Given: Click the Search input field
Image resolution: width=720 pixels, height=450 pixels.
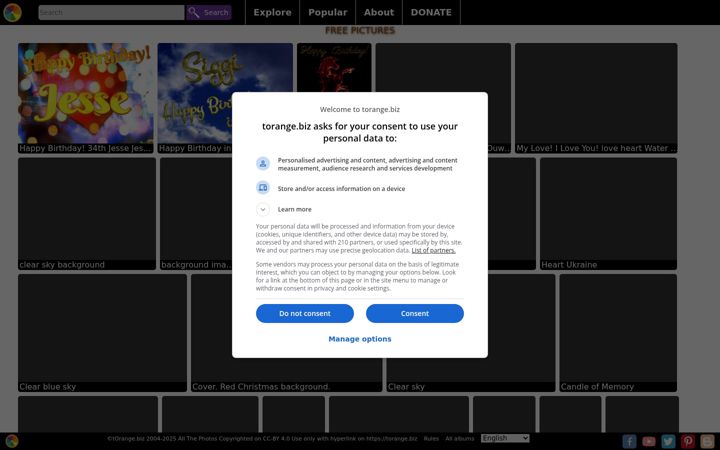Looking at the screenshot, I should pyautogui.click(x=111, y=12).
